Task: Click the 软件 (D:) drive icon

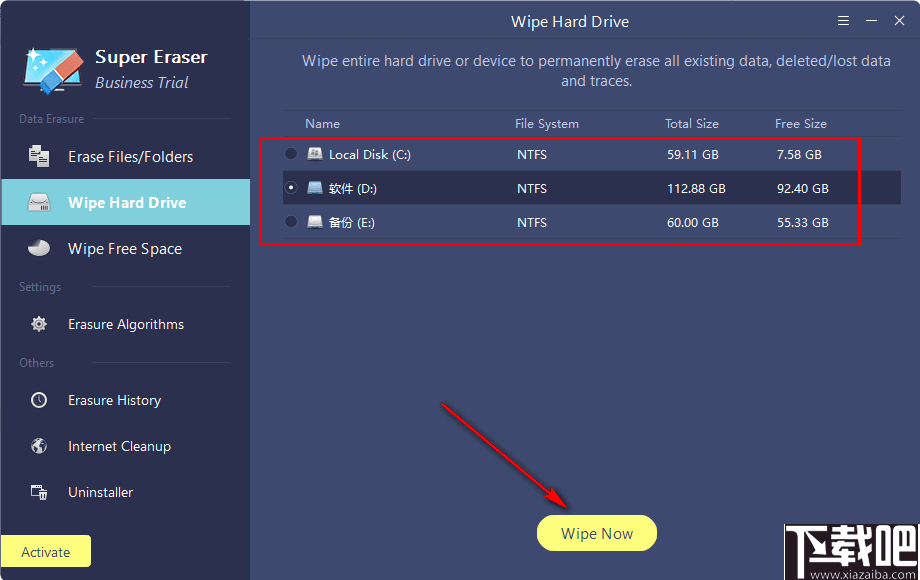Action: pyautogui.click(x=315, y=188)
